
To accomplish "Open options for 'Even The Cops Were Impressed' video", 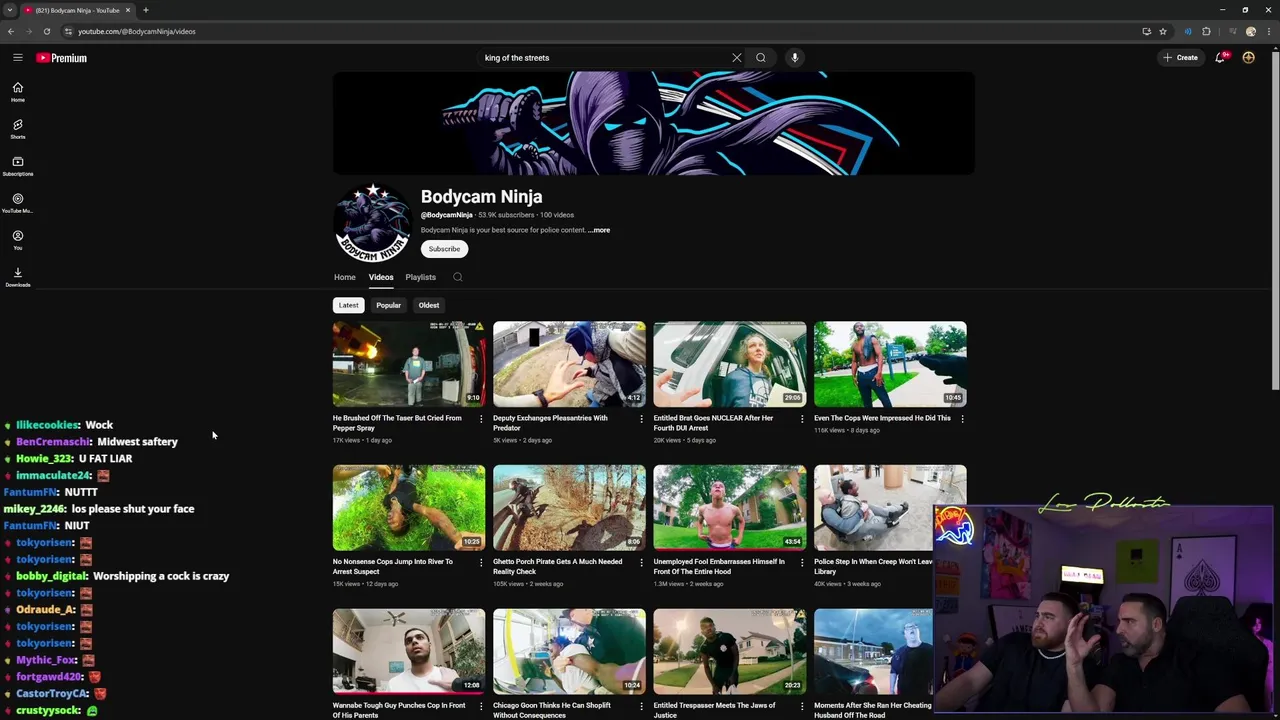I will (x=962, y=419).
